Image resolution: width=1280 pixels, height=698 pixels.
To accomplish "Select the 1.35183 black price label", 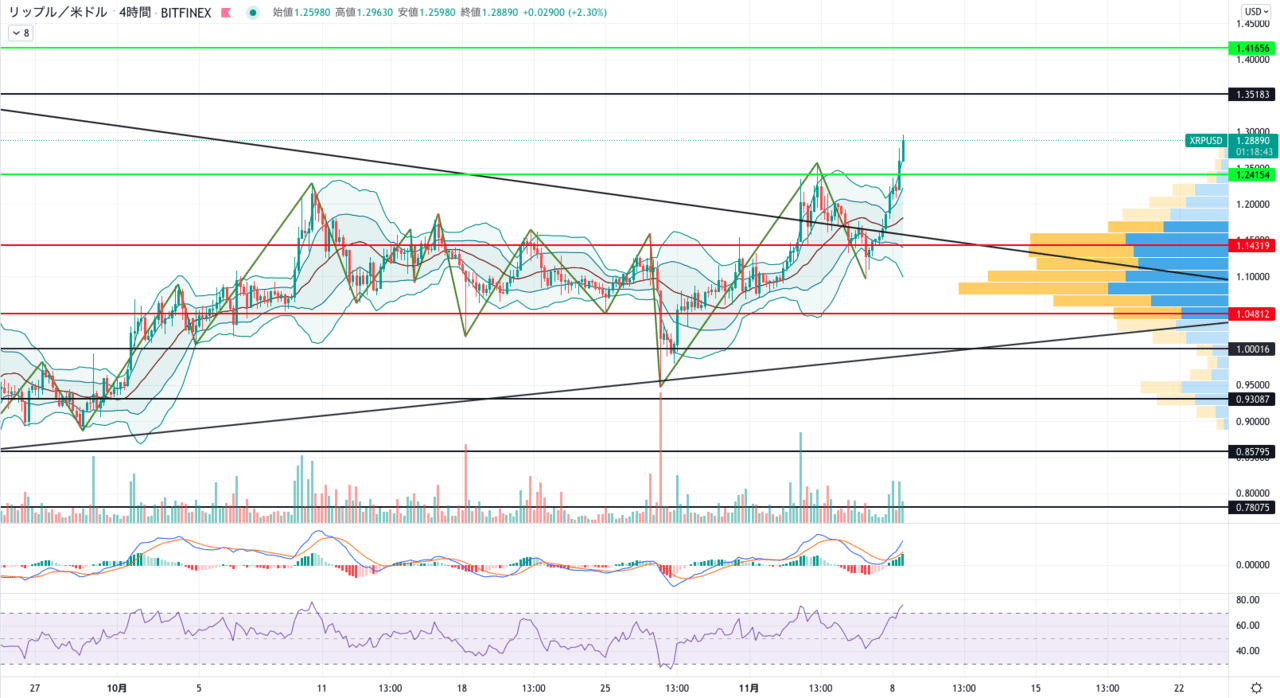I will coord(1252,94).
